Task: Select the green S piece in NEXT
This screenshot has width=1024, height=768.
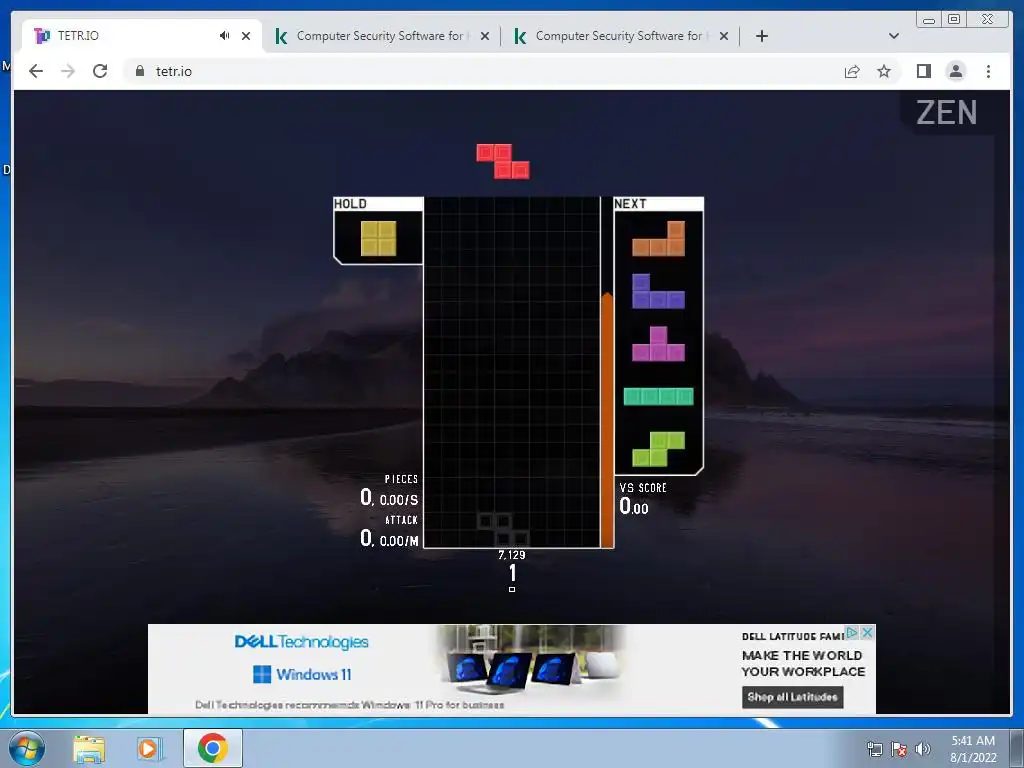Action: click(658, 449)
